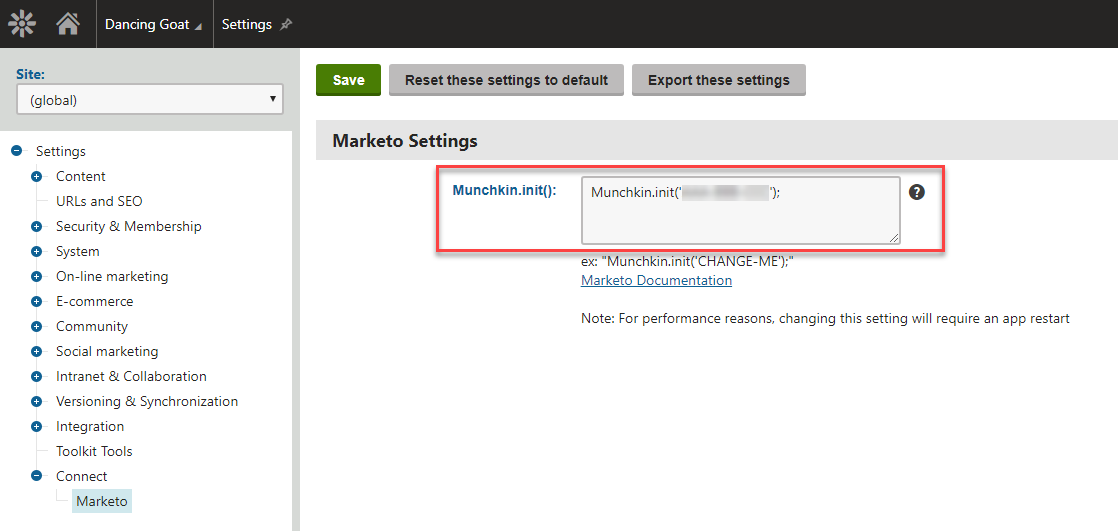Select the Settings tree root item
Viewport: 1118px width, 531px height.
(x=61, y=151)
